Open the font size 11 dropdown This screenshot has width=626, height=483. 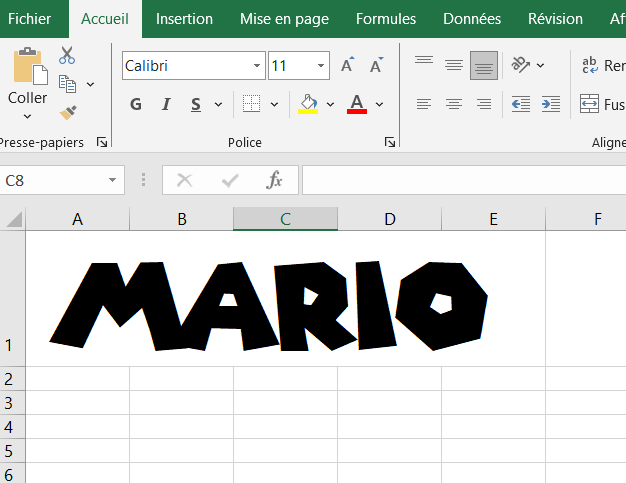pos(321,65)
